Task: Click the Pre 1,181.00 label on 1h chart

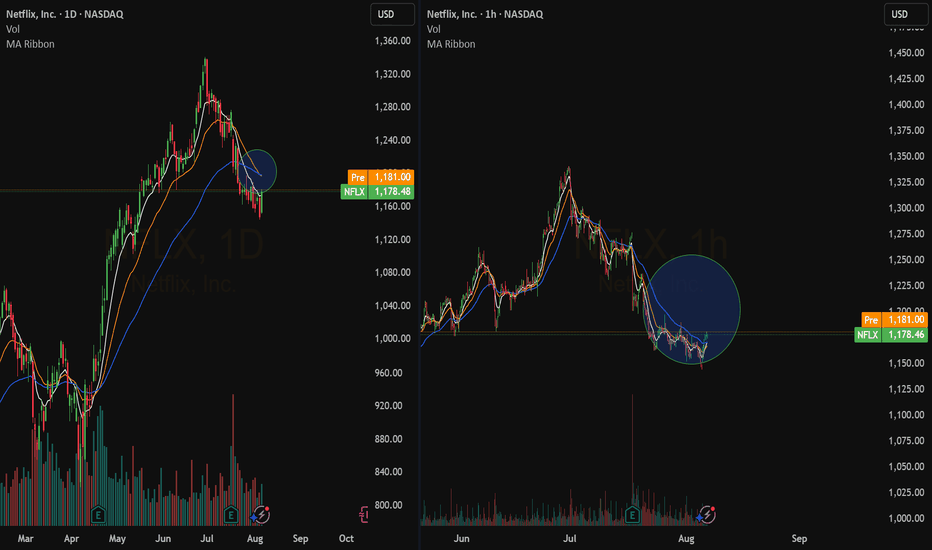Action: click(895, 320)
